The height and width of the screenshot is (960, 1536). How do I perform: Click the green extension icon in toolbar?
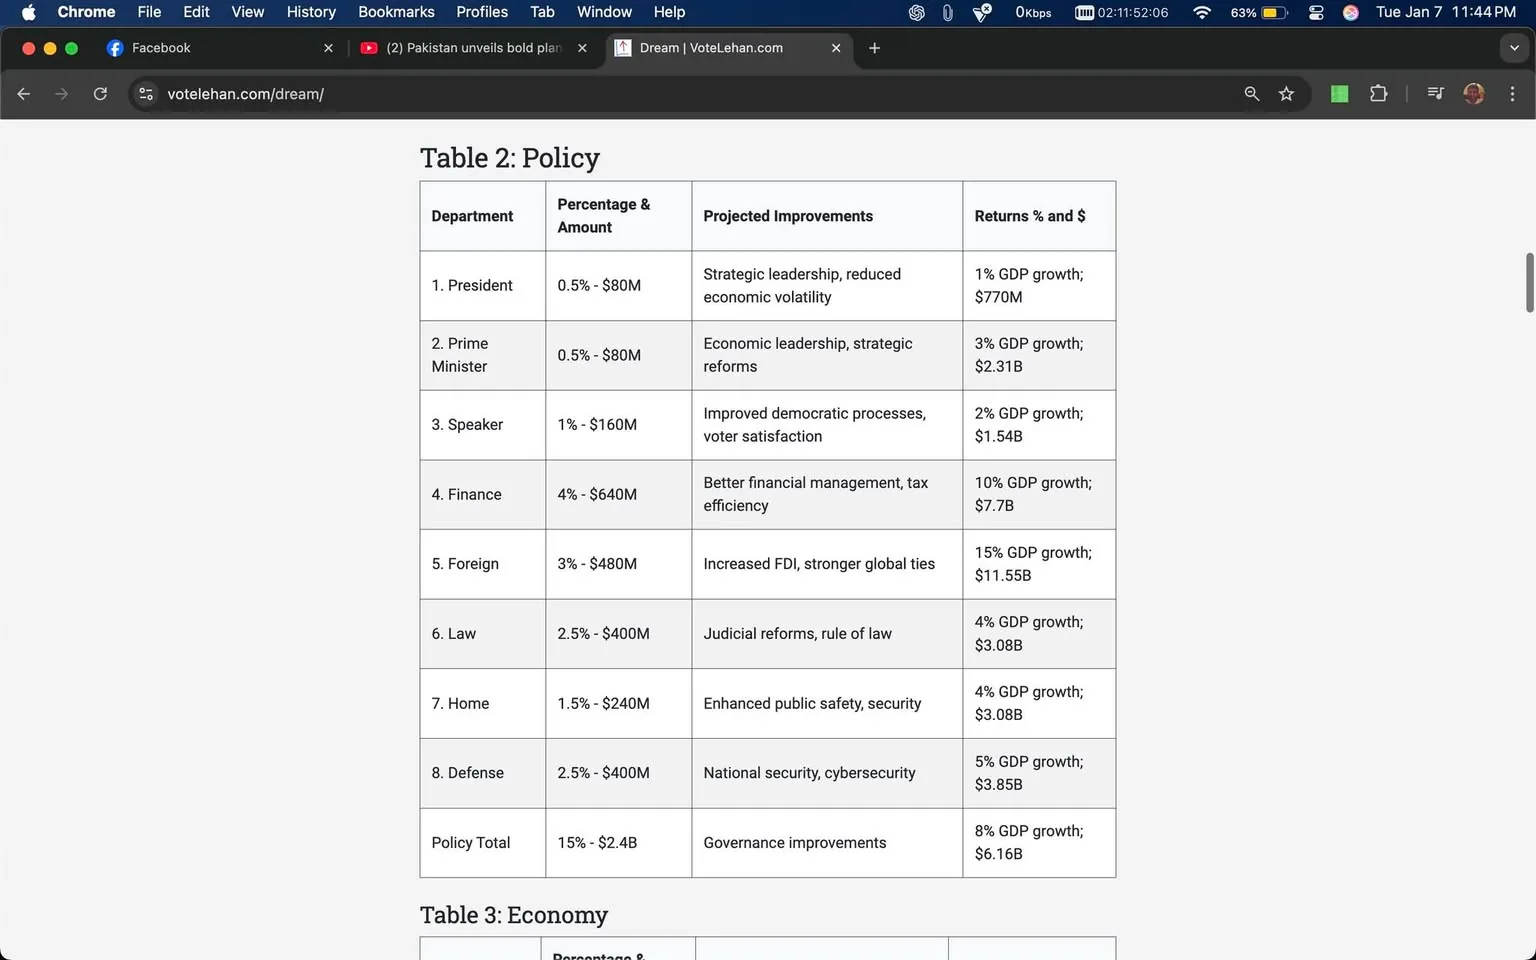click(1339, 93)
